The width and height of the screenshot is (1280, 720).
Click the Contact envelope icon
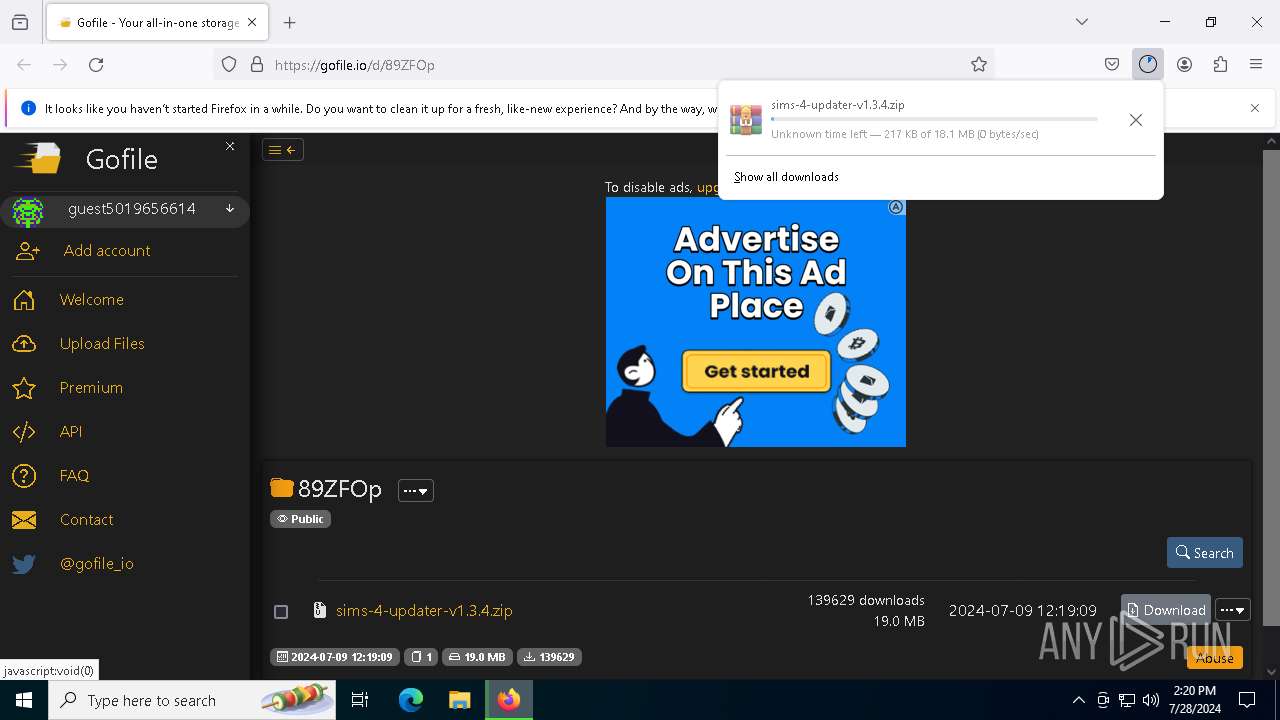pos(24,520)
